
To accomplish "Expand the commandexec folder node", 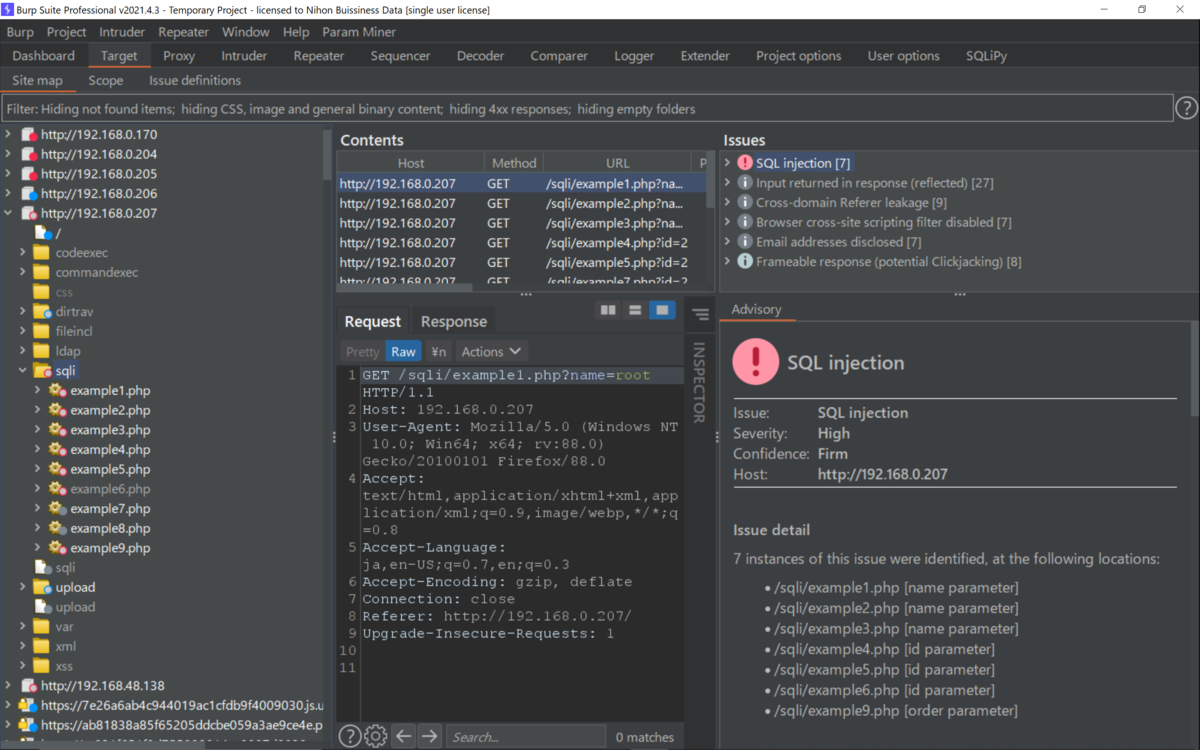I will coord(23,272).
